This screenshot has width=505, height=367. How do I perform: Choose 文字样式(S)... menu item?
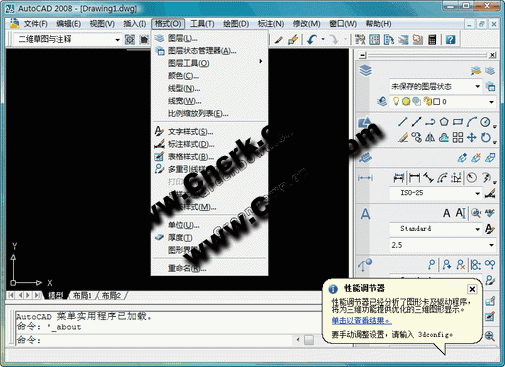click(x=210, y=132)
